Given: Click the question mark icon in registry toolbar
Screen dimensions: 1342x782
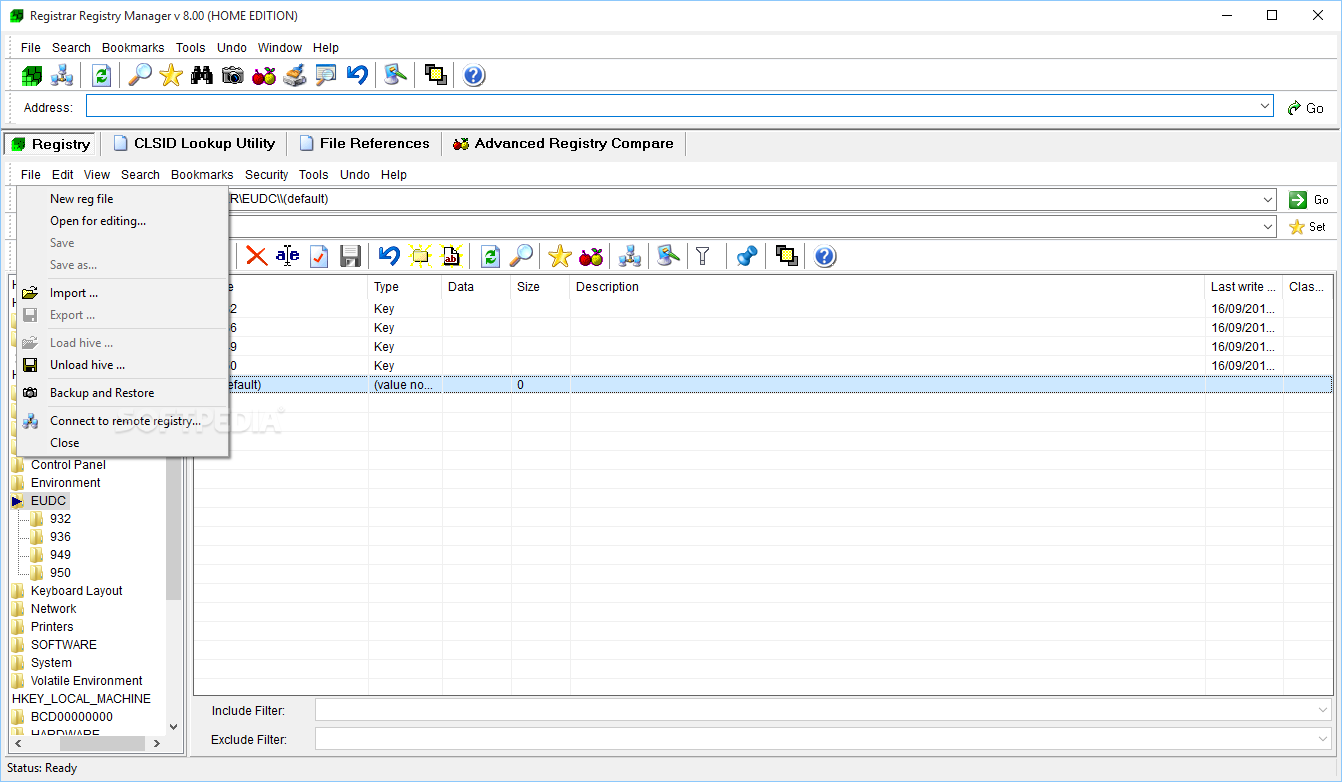Looking at the screenshot, I should click(x=824, y=256).
